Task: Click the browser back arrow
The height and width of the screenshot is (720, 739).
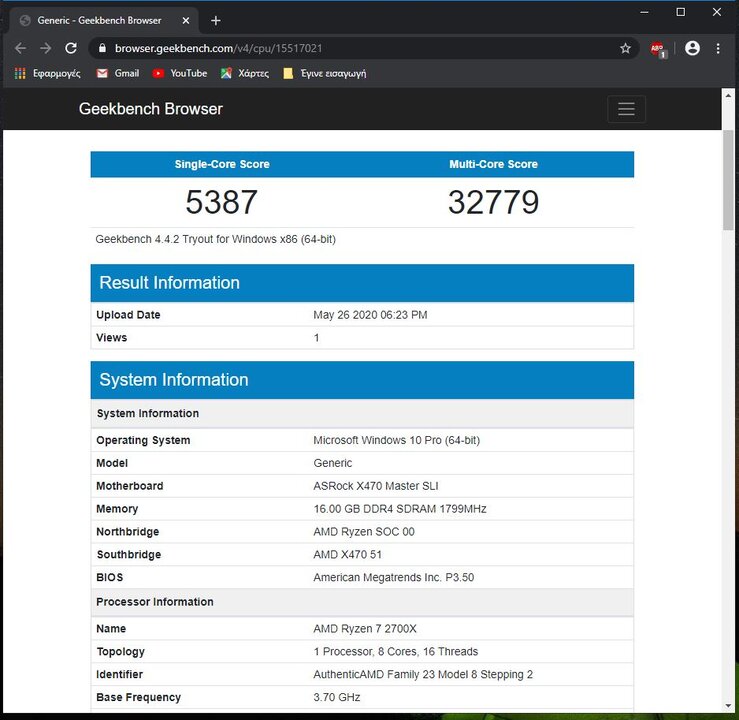Action: coord(20,48)
